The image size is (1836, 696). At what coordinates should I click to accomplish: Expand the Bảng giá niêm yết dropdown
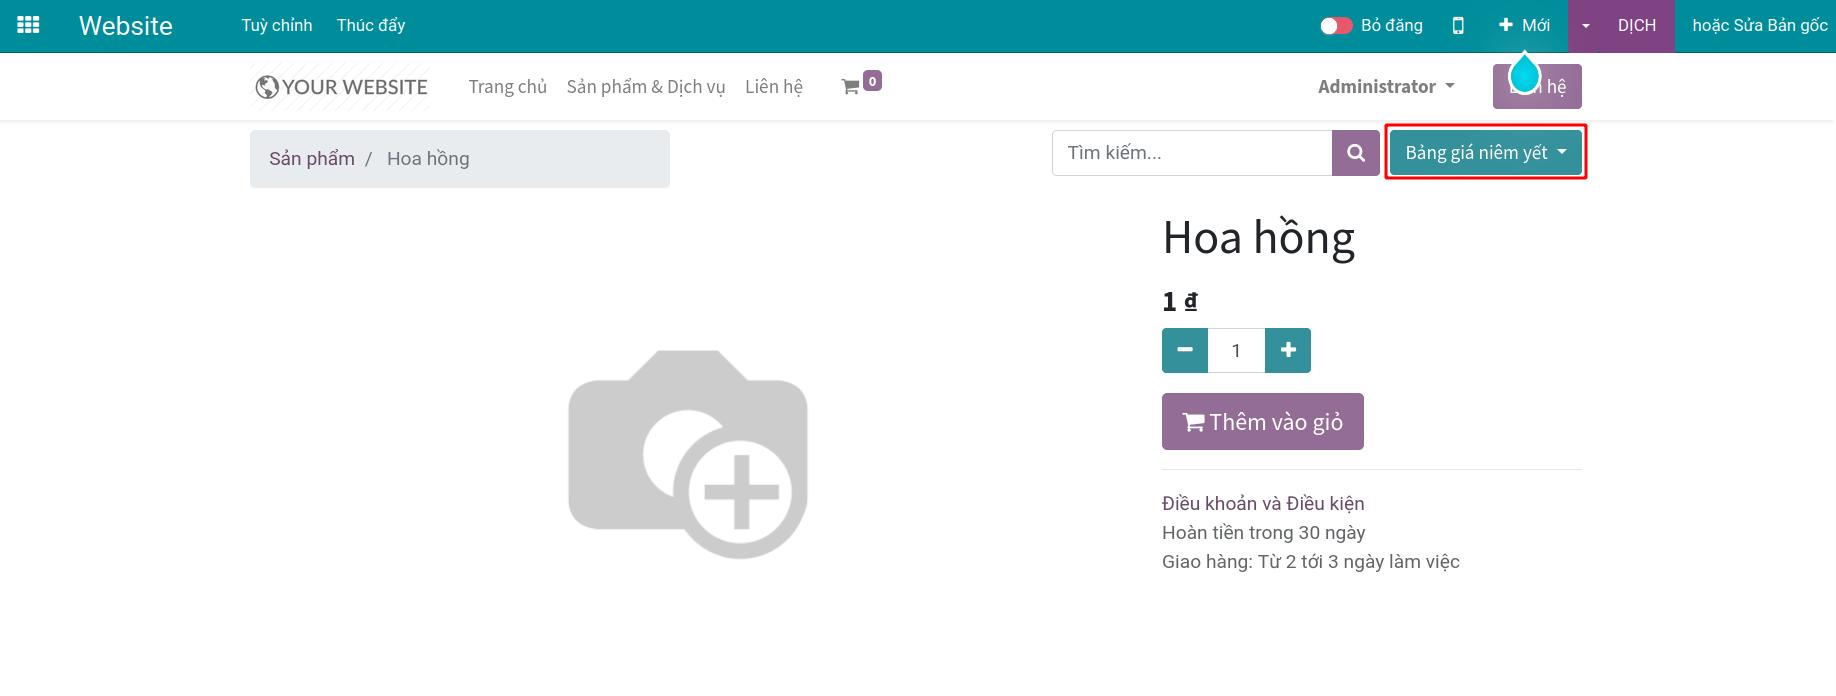point(1485,153)
